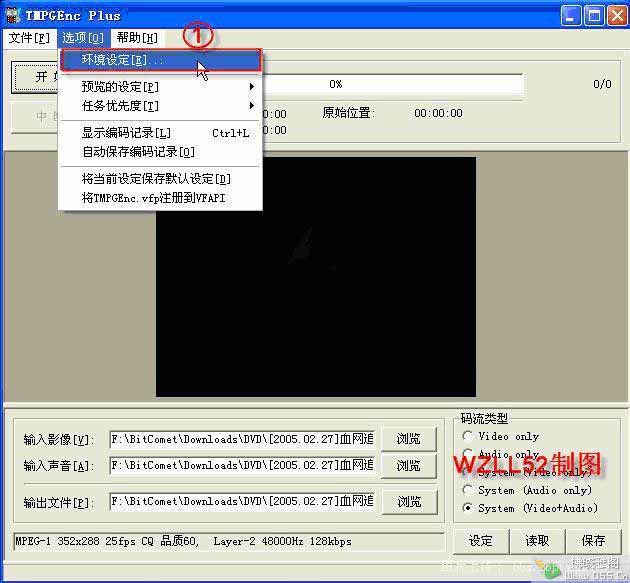Click the 输出文件[P] path field
630x583 pixels.
point(242,501)
